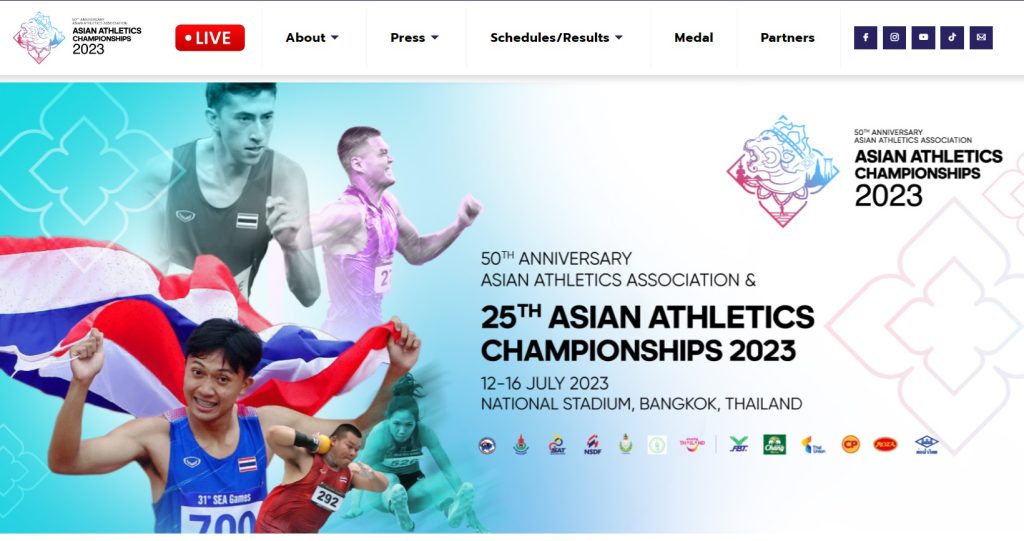This screenshot has height=541, width=1024.
Task: Open the TikTok social icon
Action: [952, 38]
